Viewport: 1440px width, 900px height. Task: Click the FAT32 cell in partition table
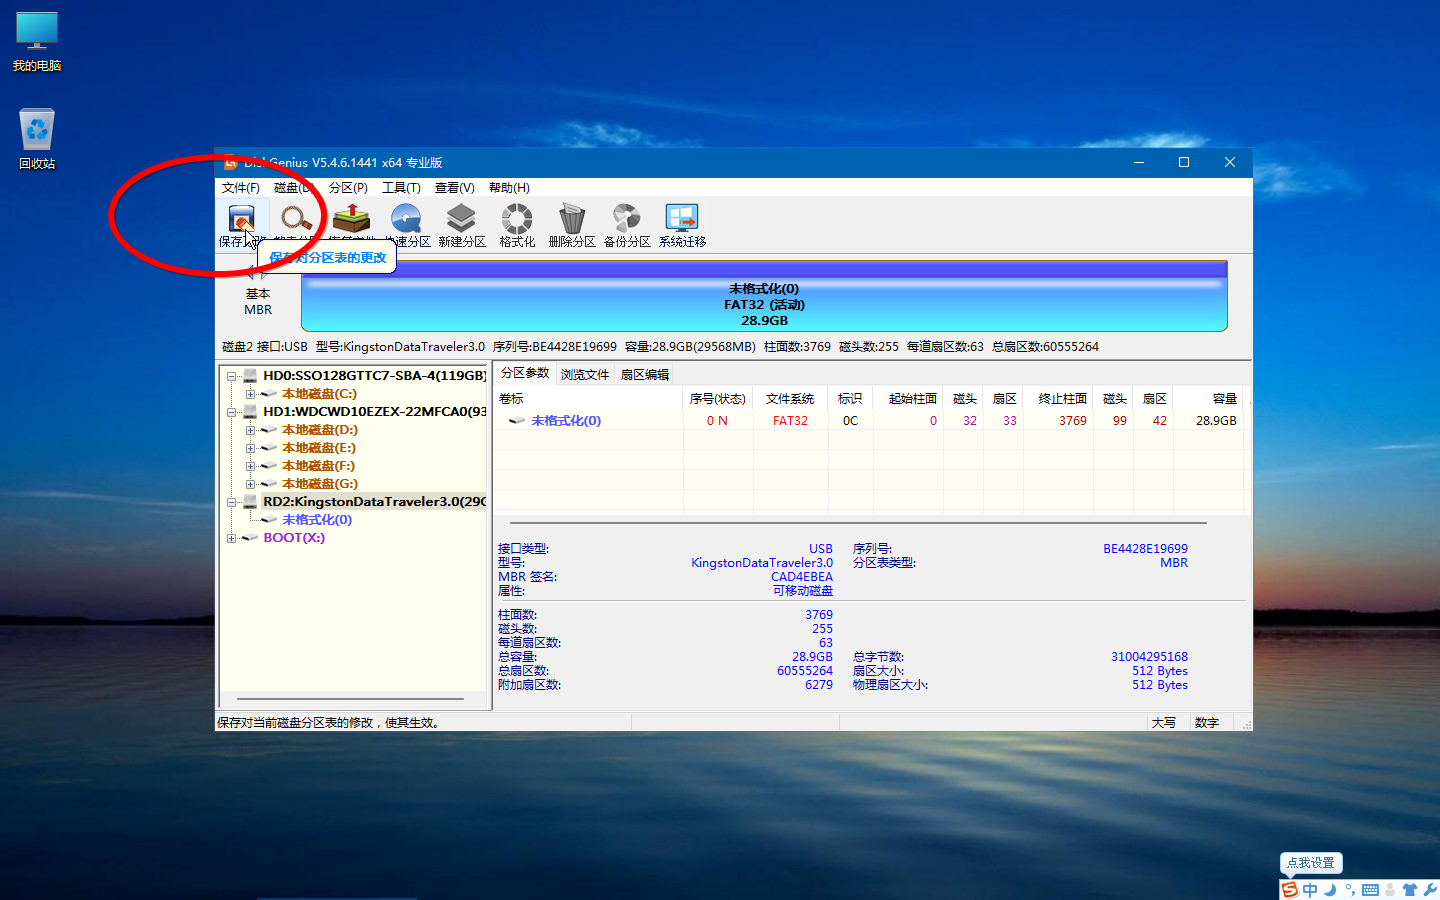(x=790, y=421)
